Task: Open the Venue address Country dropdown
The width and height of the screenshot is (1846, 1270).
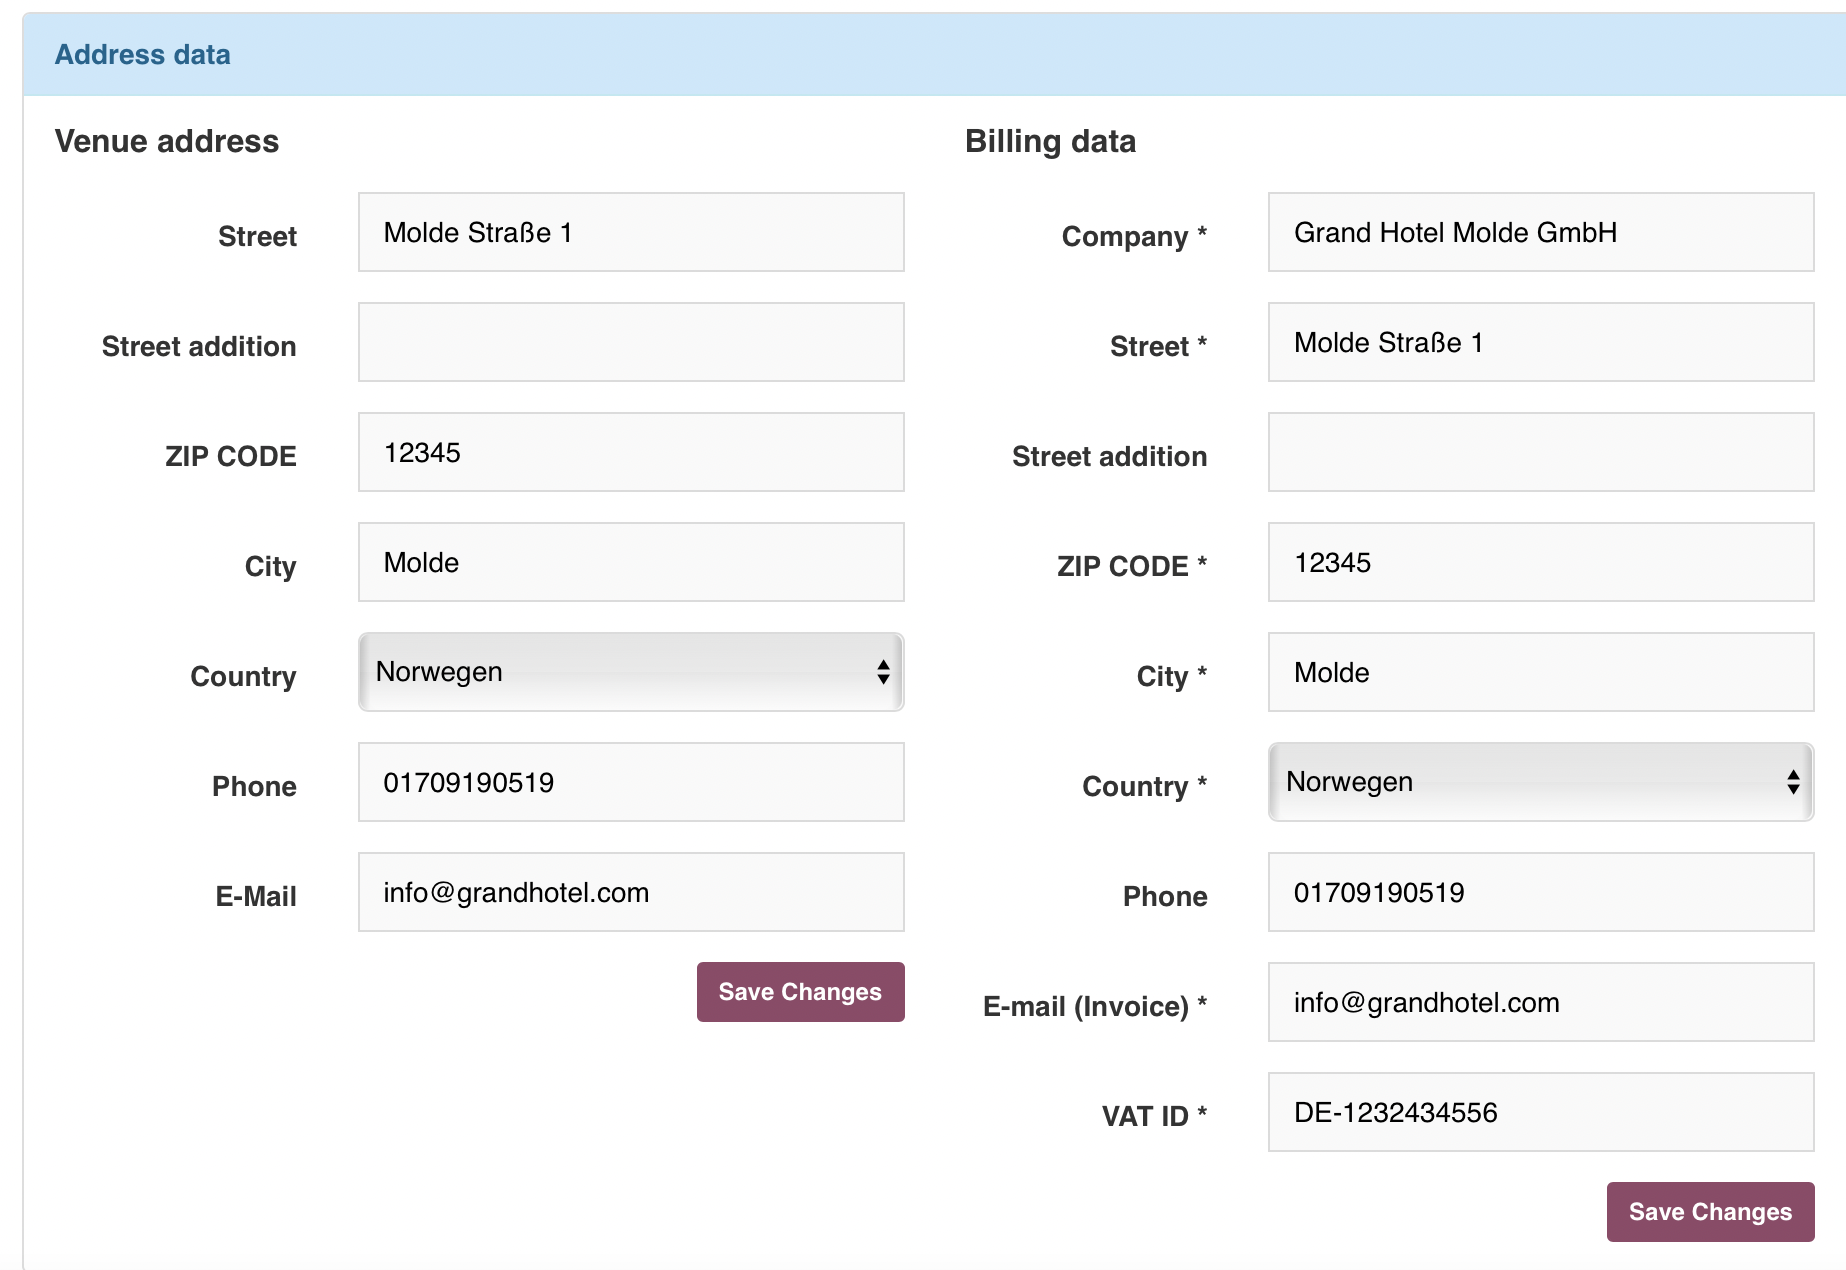Action: click(630, 672)
